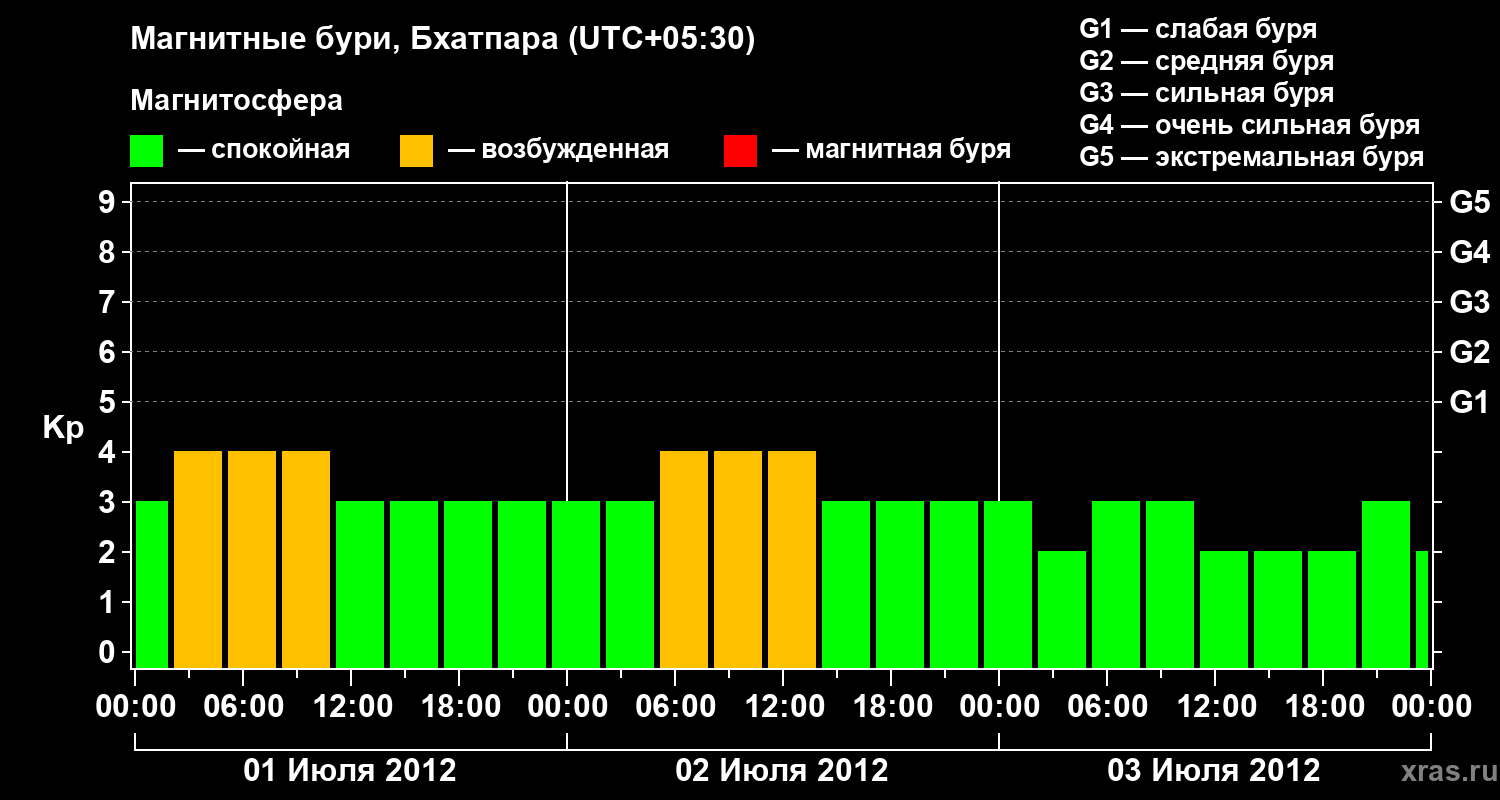Click the green bar above 18:00 of 02 Июля
Screen dimensions: 1500x800
coord(900,584)
